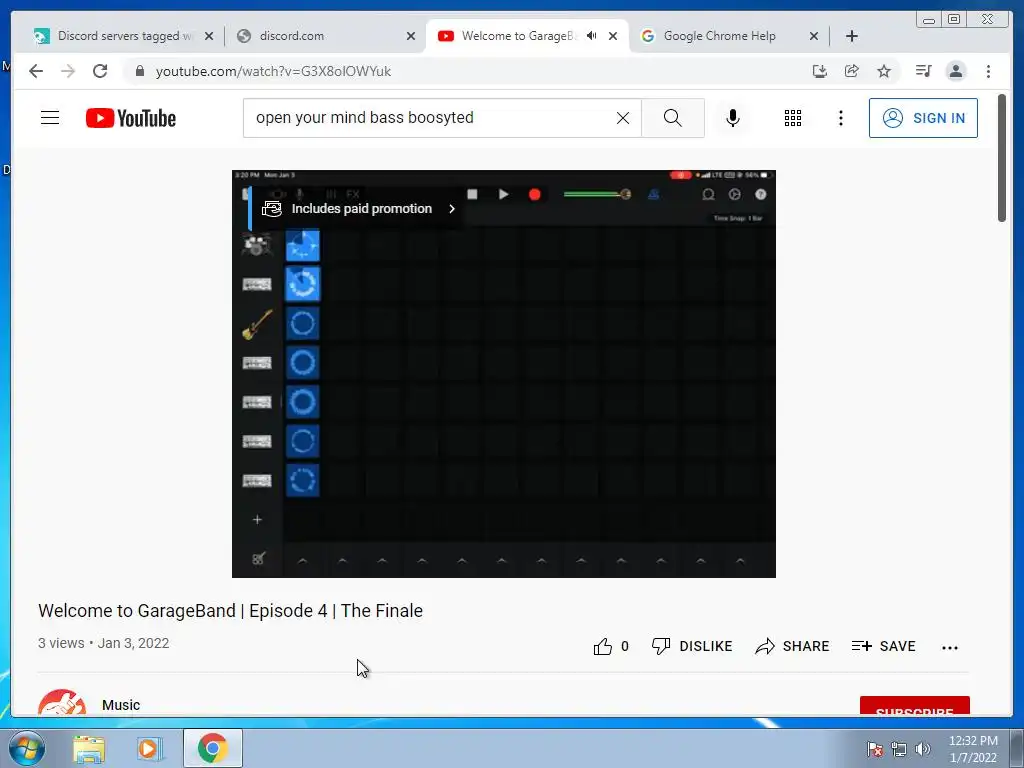Click the SHARE button under the video
1024x768 pixels.
(792, 647)
